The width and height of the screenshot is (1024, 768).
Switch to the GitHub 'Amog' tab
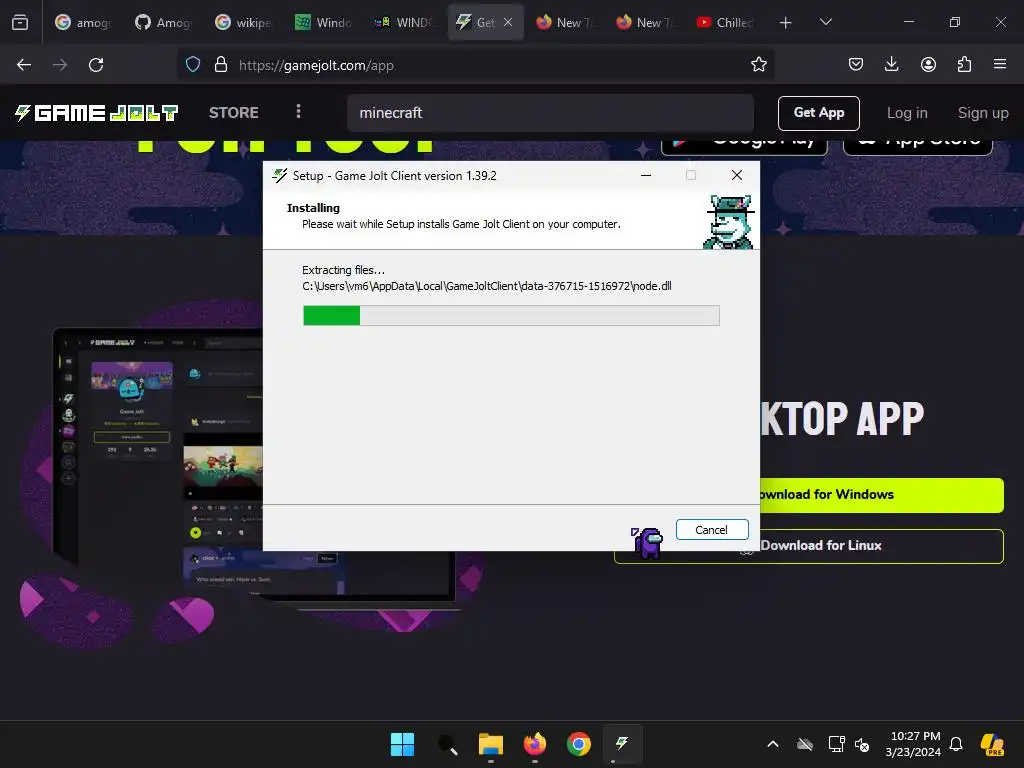[x=164, y=22]
